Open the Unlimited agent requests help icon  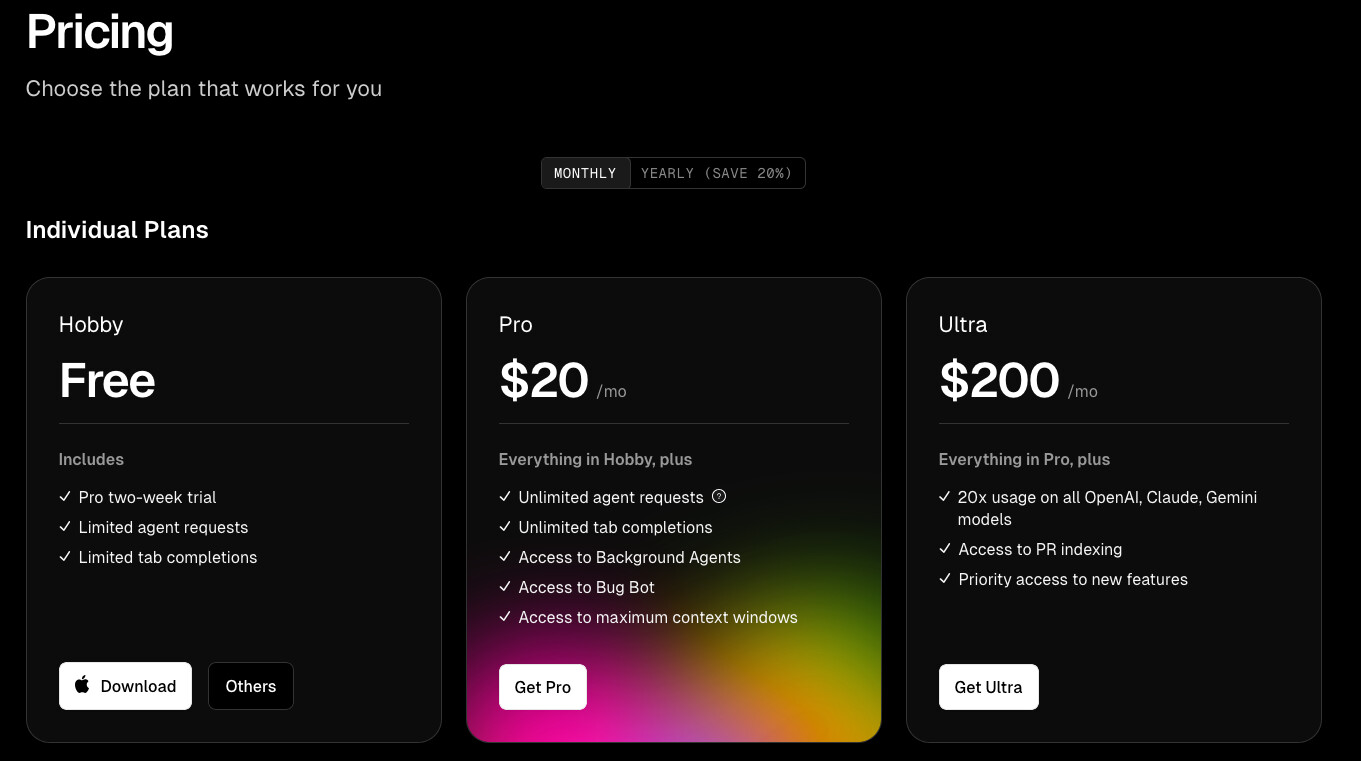(x=718, y=496)
